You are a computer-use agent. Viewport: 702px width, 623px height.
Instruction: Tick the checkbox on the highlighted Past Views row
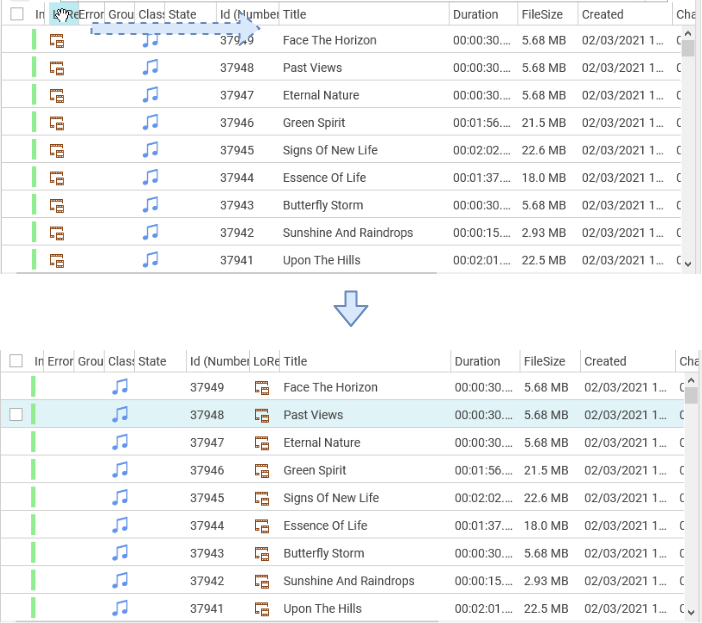coord(16,415)
